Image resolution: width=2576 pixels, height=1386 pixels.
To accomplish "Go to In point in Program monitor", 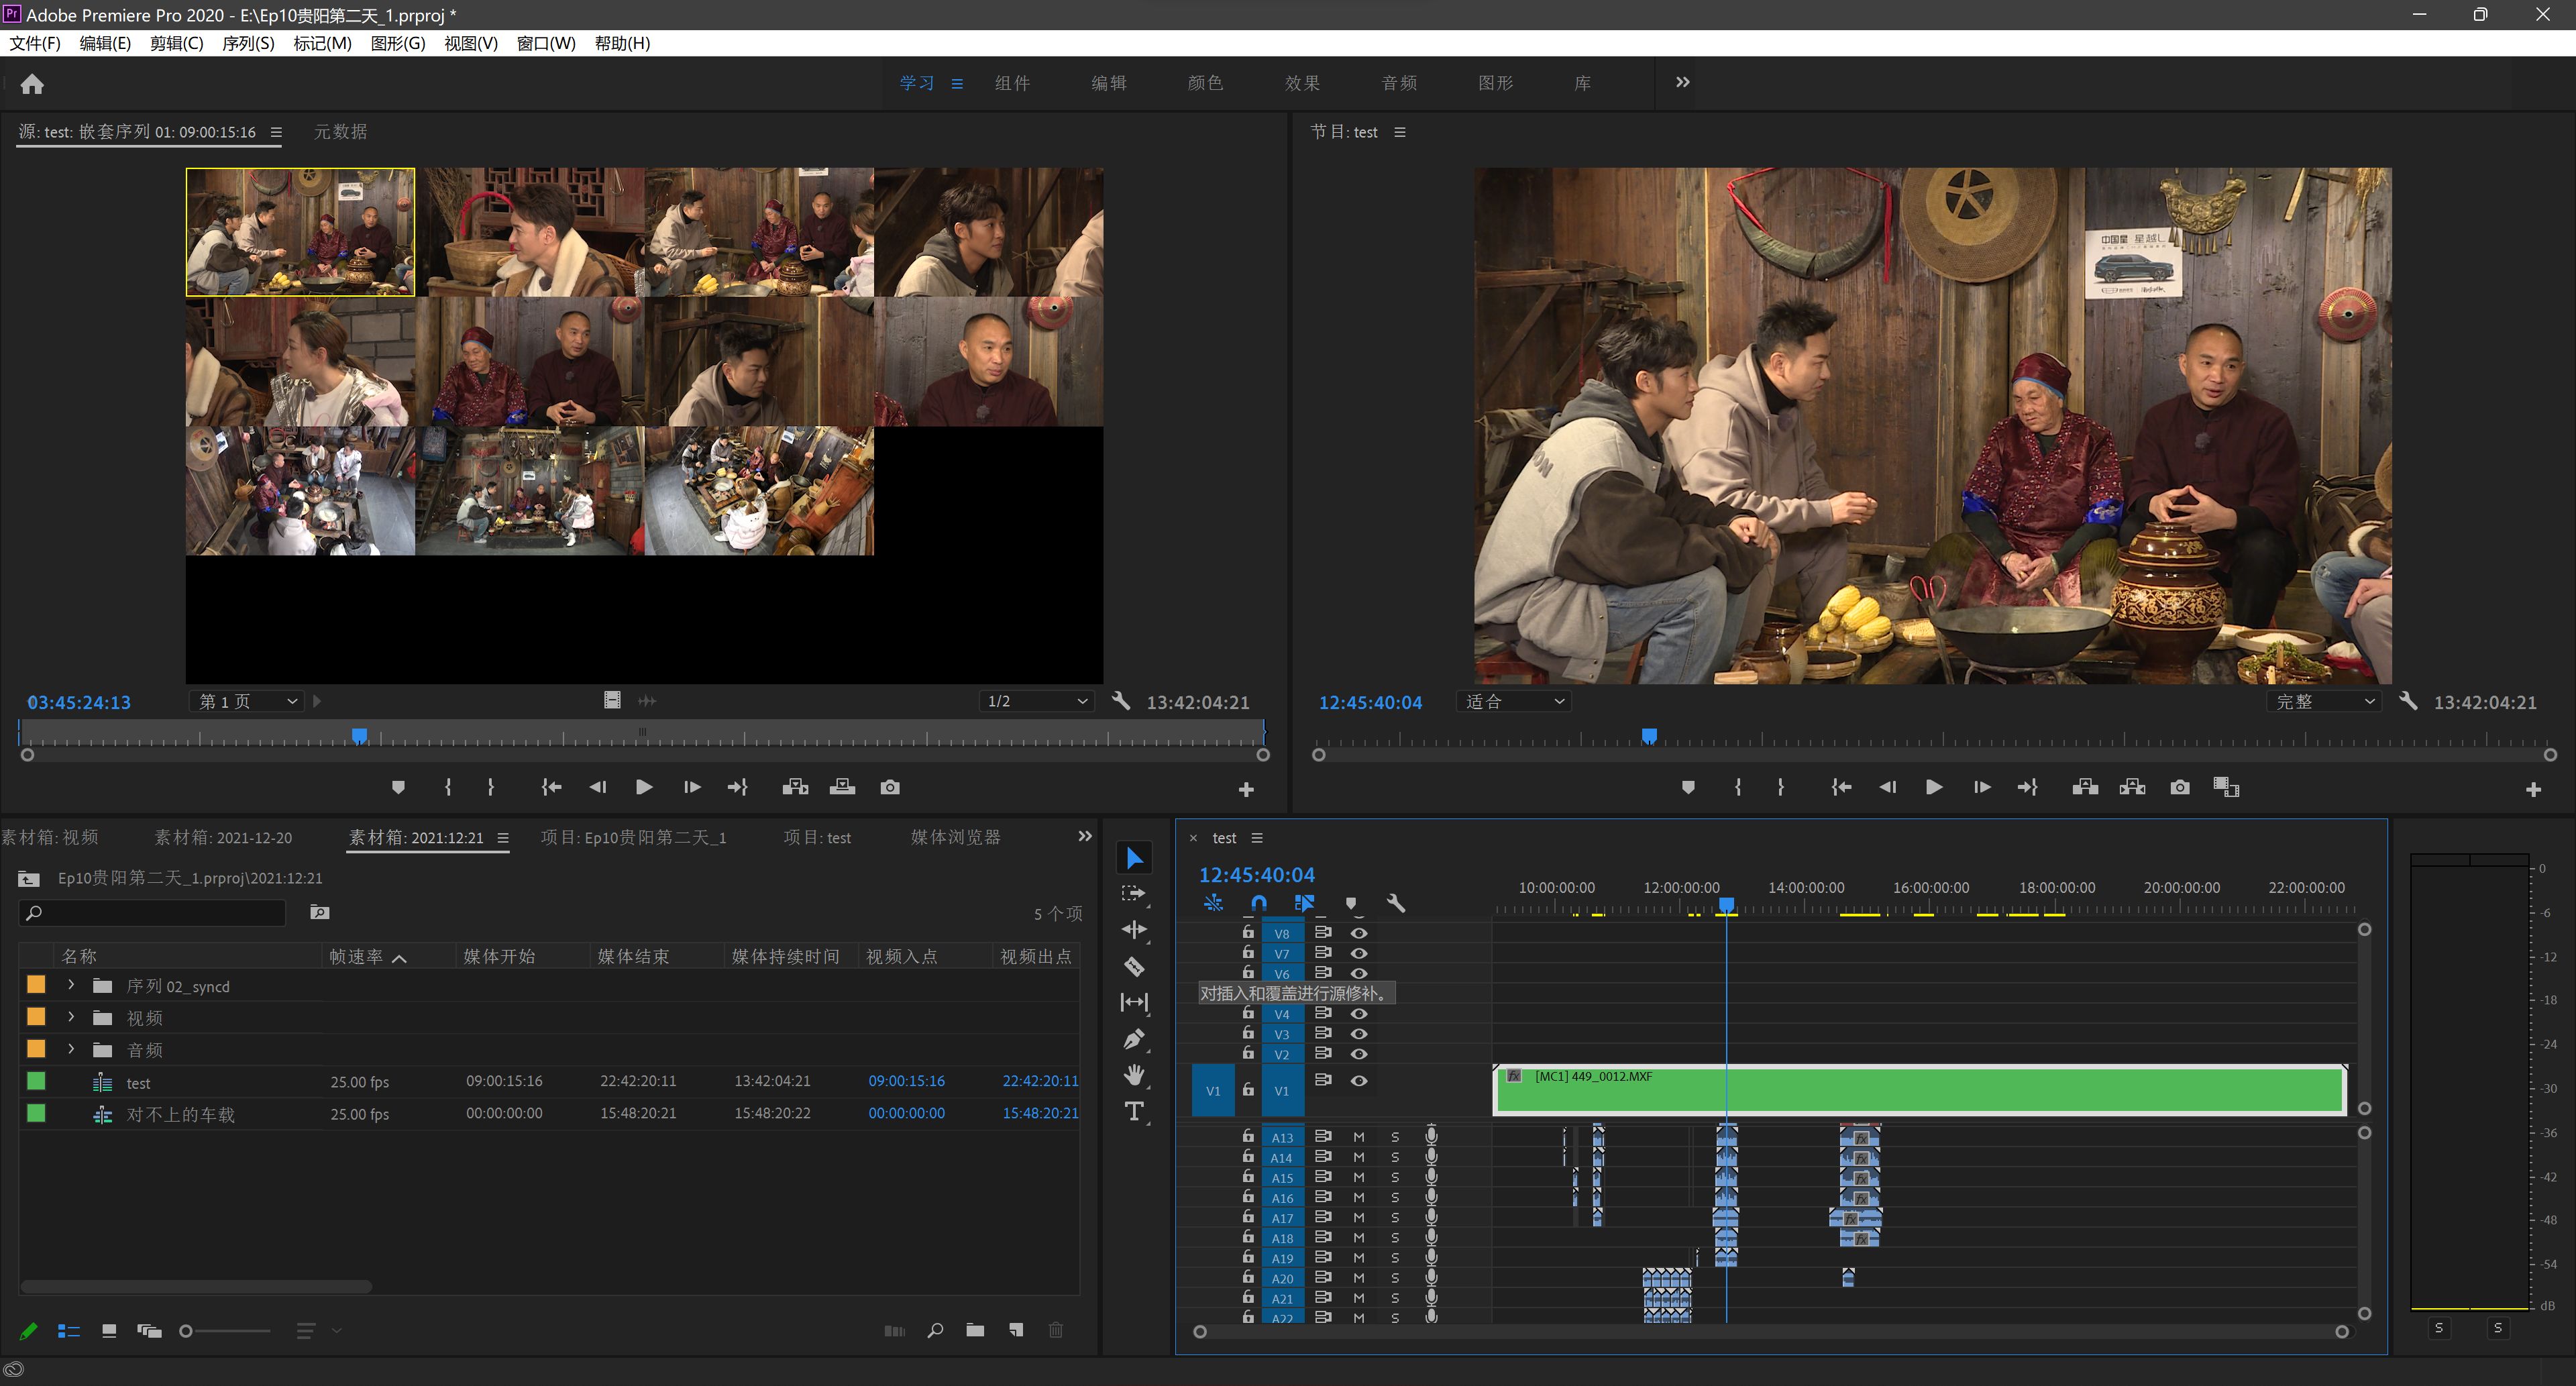I will (x=1840, y=787).
